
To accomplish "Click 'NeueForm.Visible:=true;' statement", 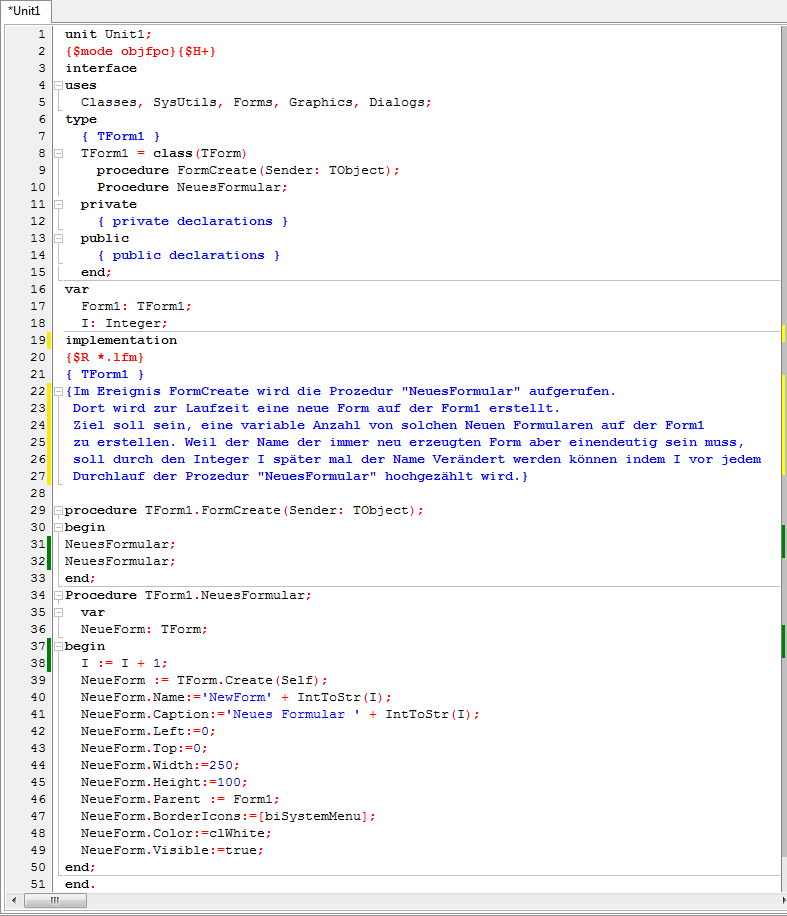I will pos(172,850).
